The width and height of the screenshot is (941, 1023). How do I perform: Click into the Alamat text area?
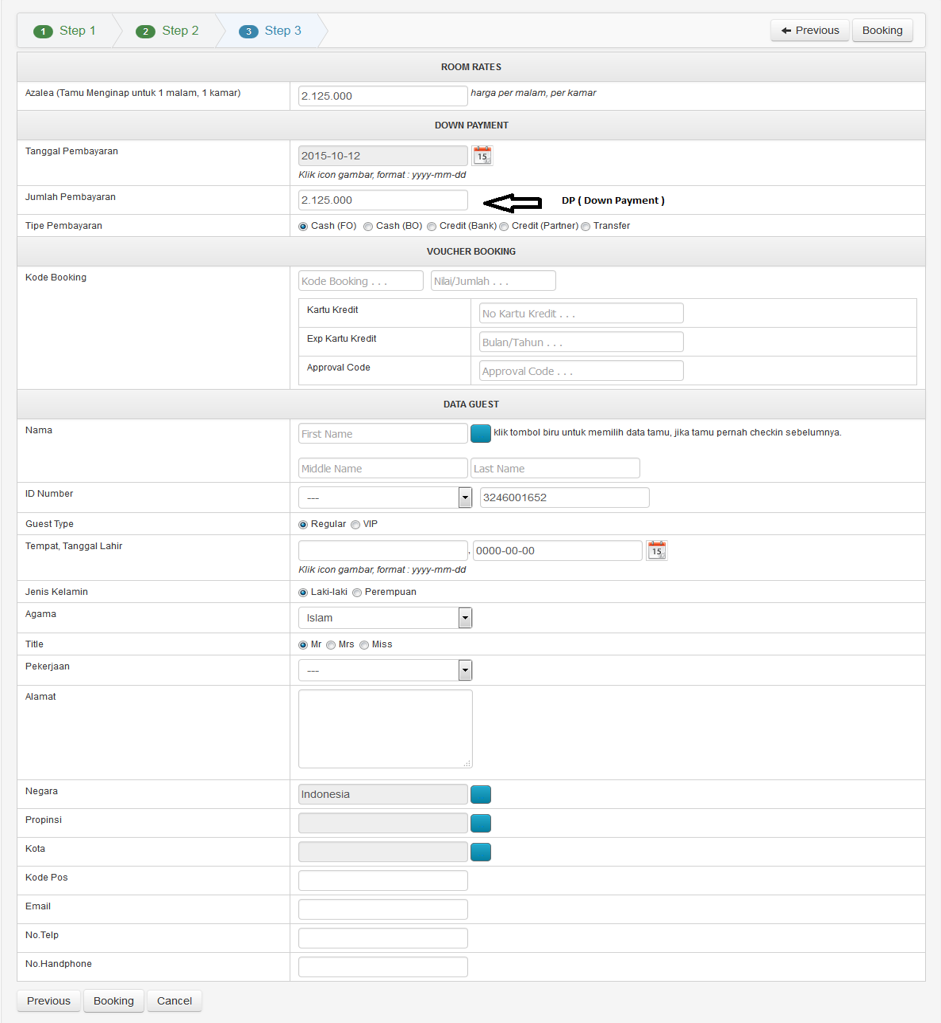385,729
